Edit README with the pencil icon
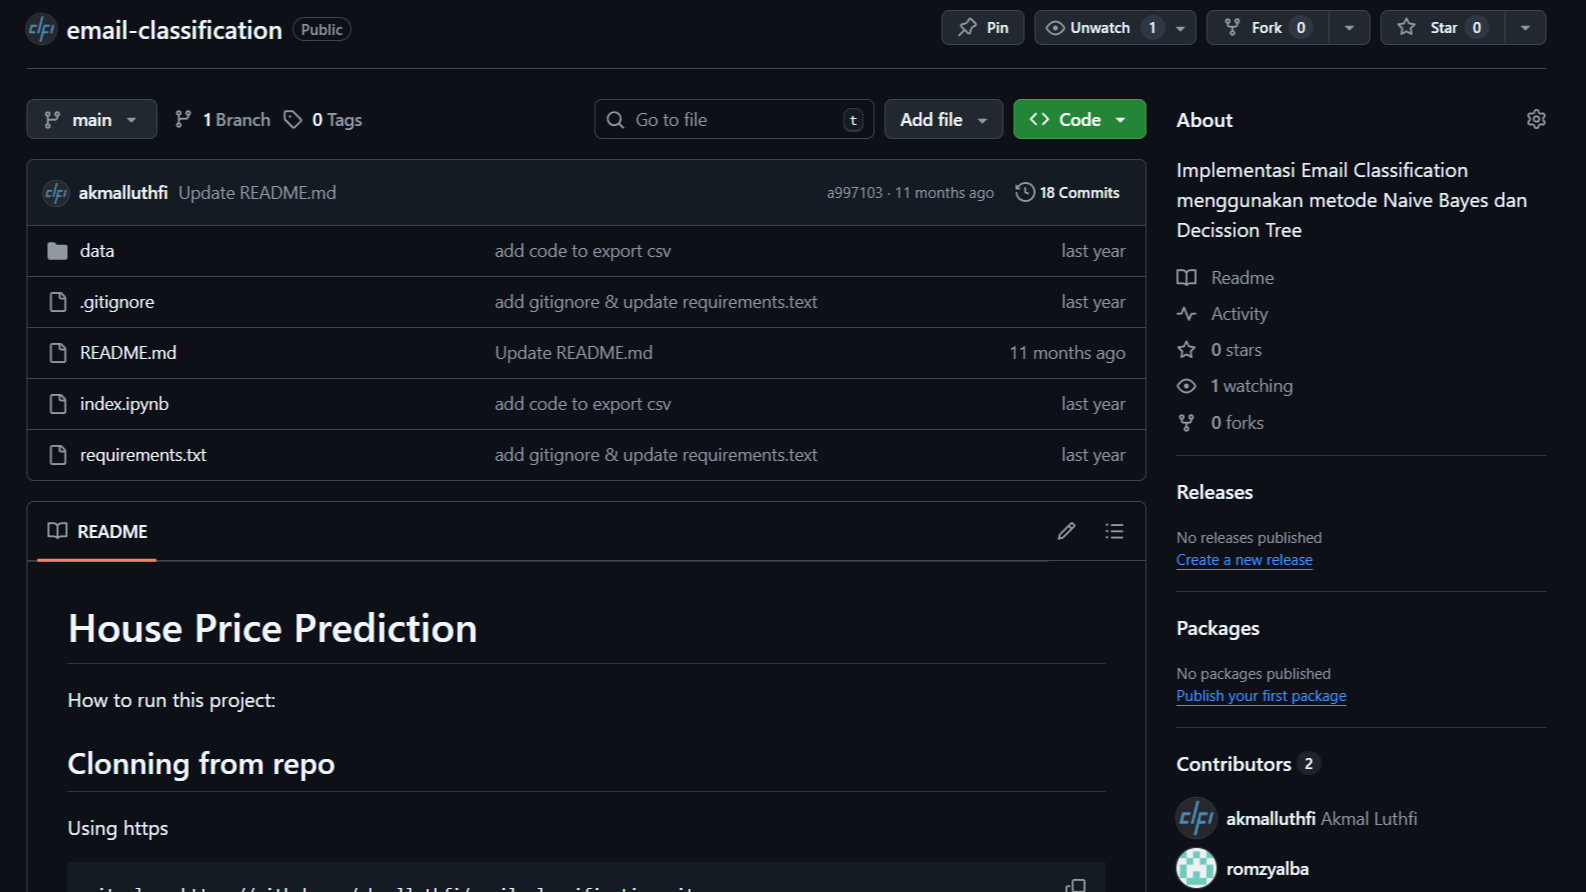1586x892 pixels. click(1066, 531)
